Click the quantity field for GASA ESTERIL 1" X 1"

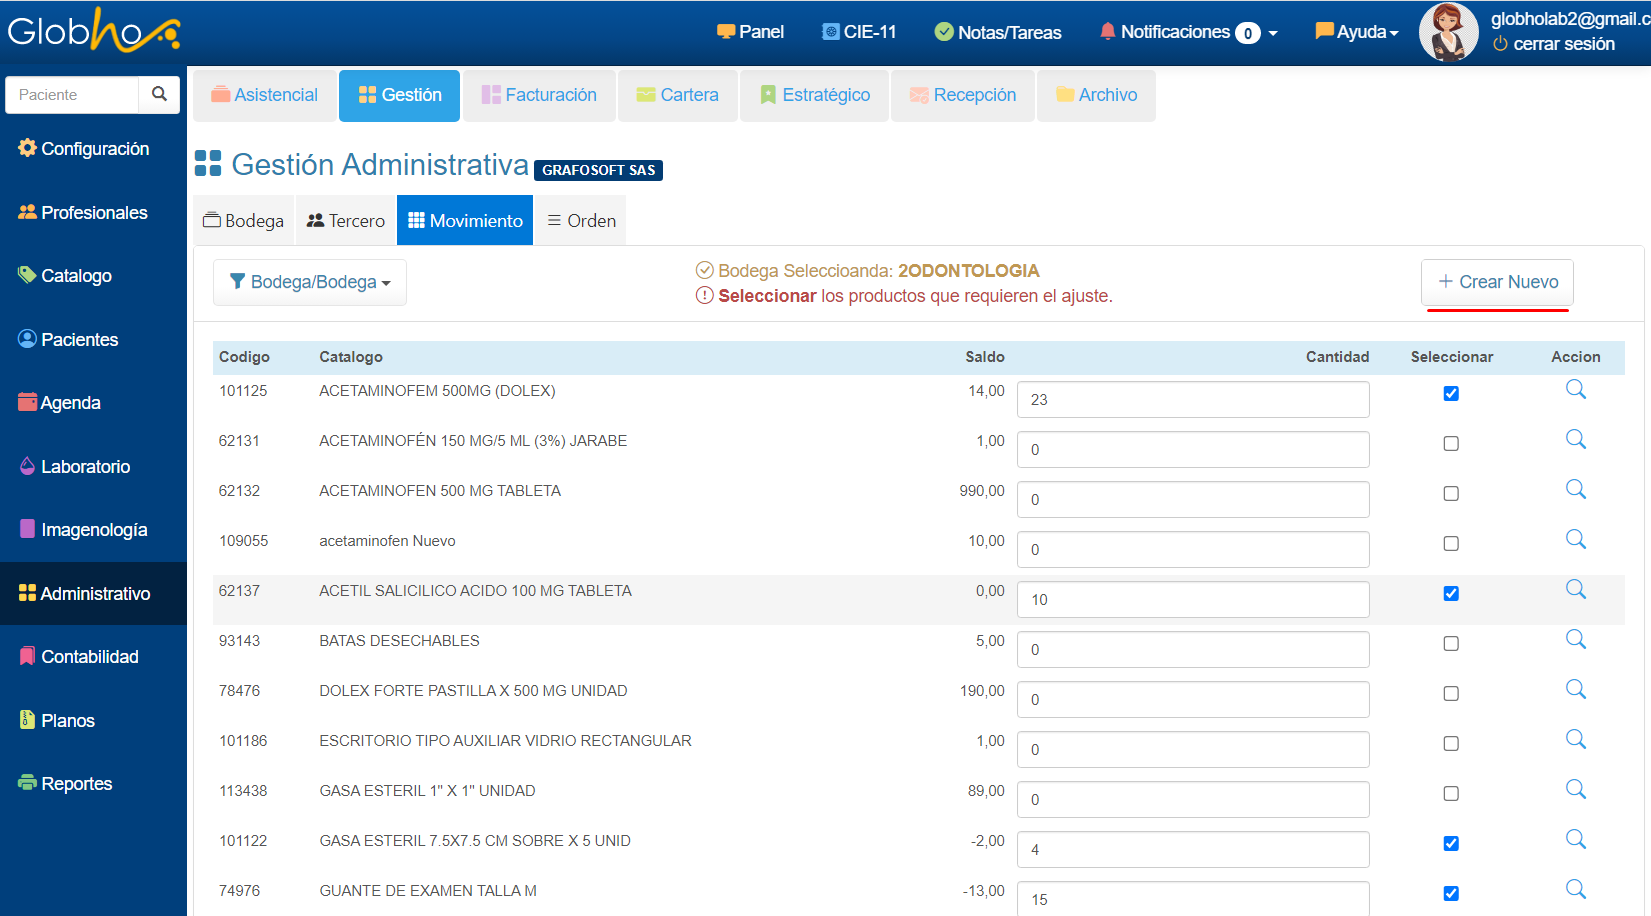(1192, 800)
